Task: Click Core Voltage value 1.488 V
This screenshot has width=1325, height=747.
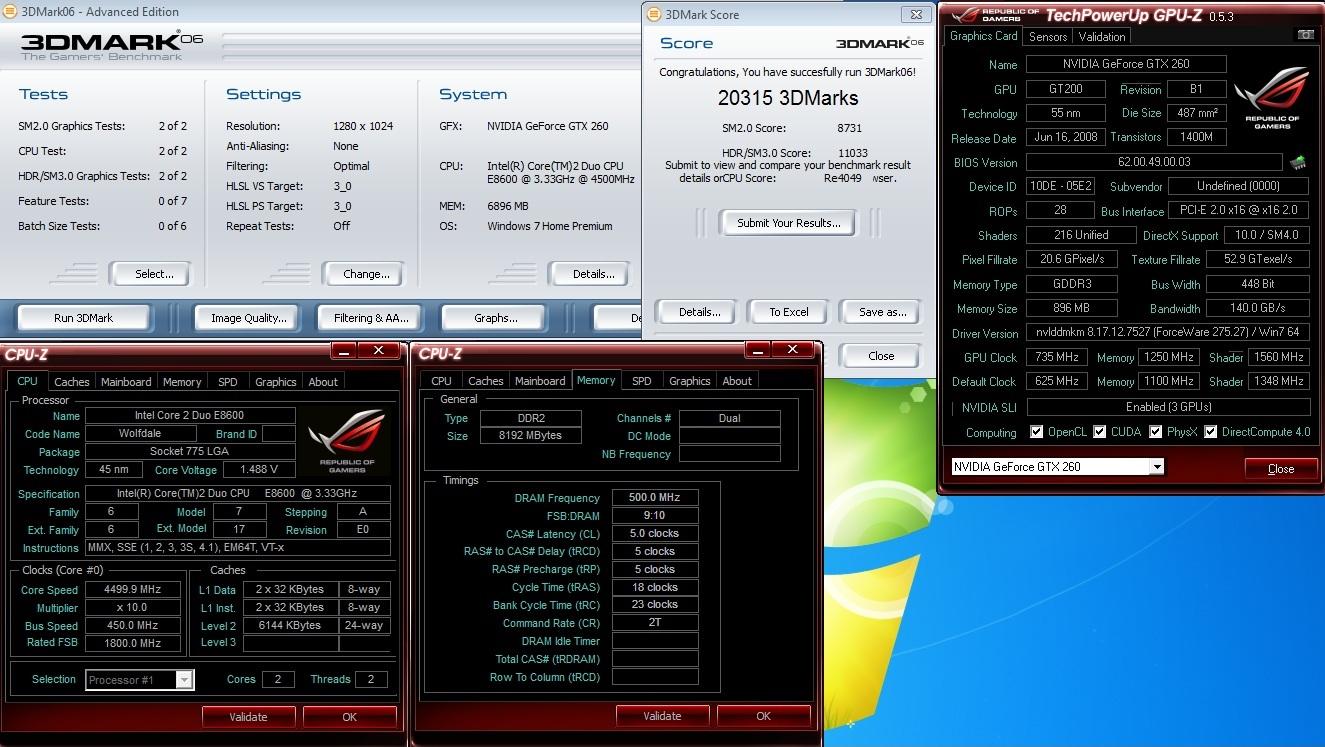Action: click(x=258, y=469)
